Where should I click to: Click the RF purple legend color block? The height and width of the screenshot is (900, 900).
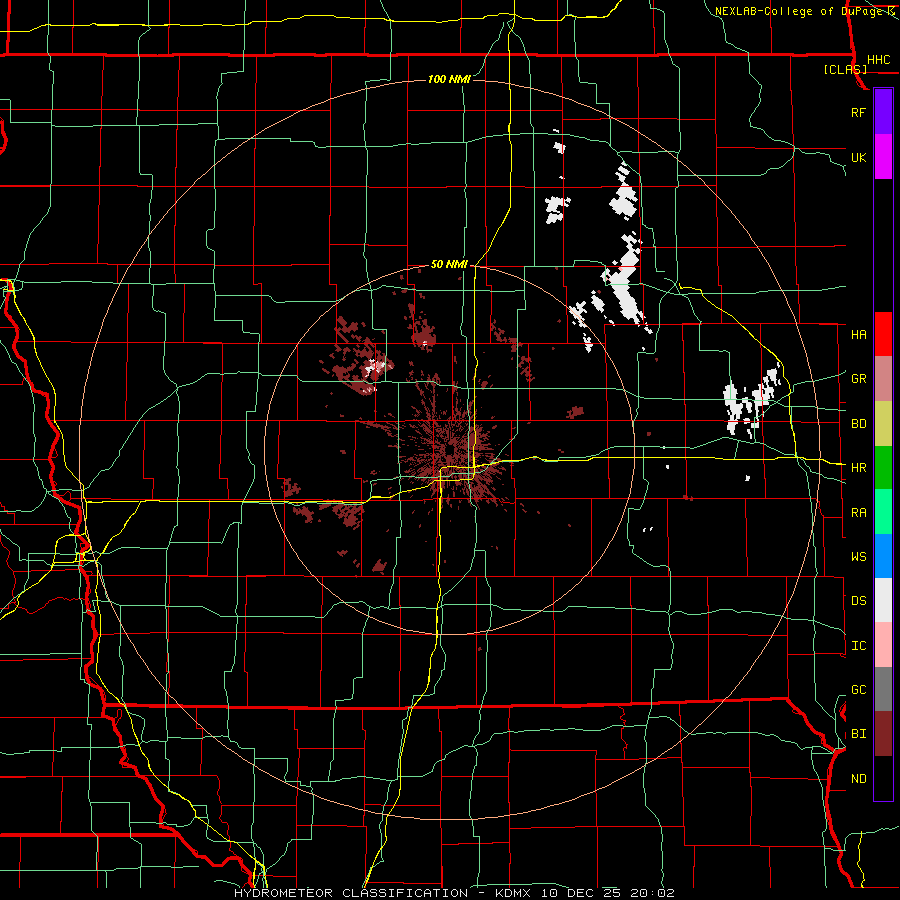tap(883, 112)
